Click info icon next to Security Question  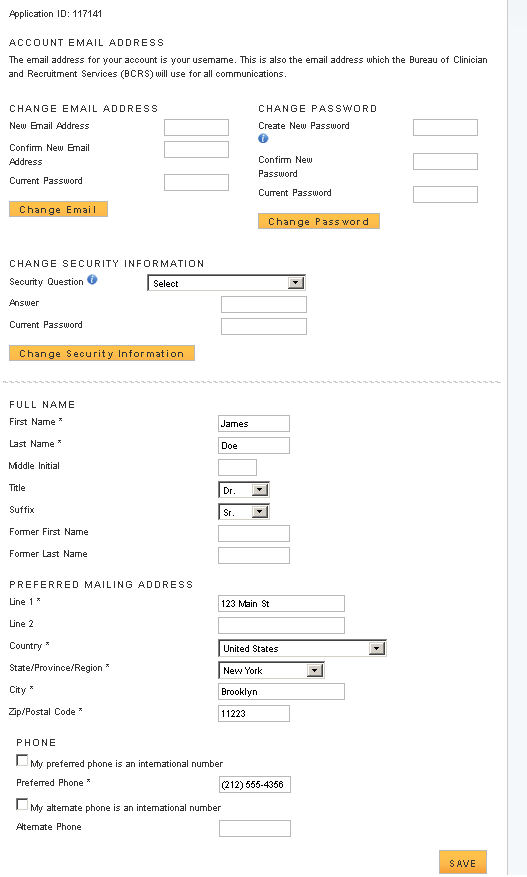coord(92,279)
